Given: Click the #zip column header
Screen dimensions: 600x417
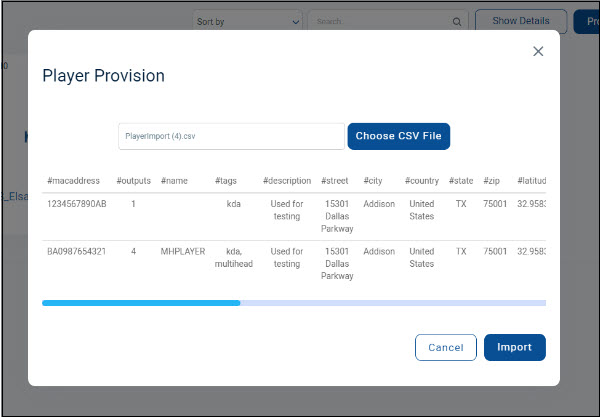Looking at the screenshot, I should (492, 181).
